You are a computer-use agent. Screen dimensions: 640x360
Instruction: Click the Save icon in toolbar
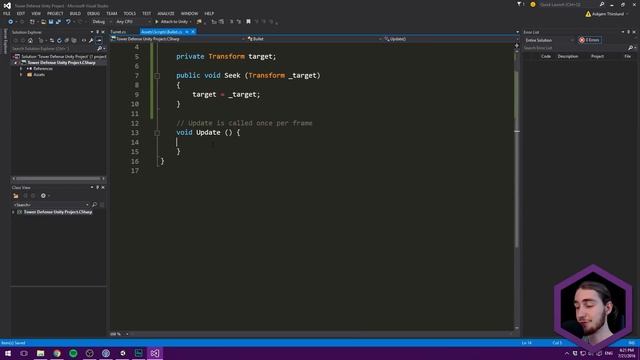pyautogui.click(x=51, y=22)
